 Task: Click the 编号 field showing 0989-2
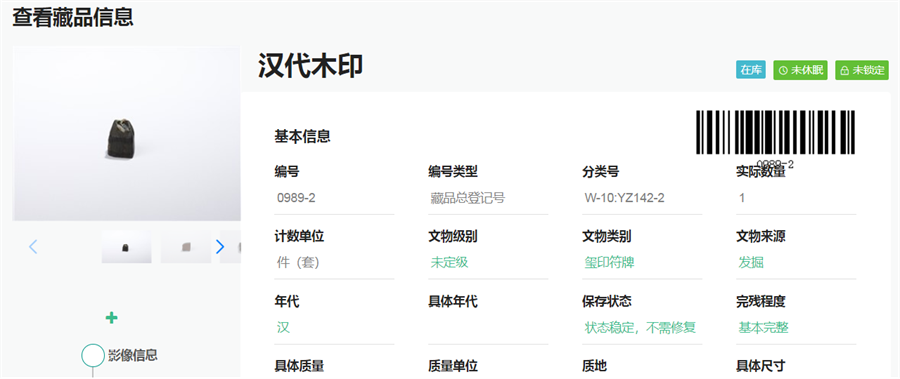(335, 199)
